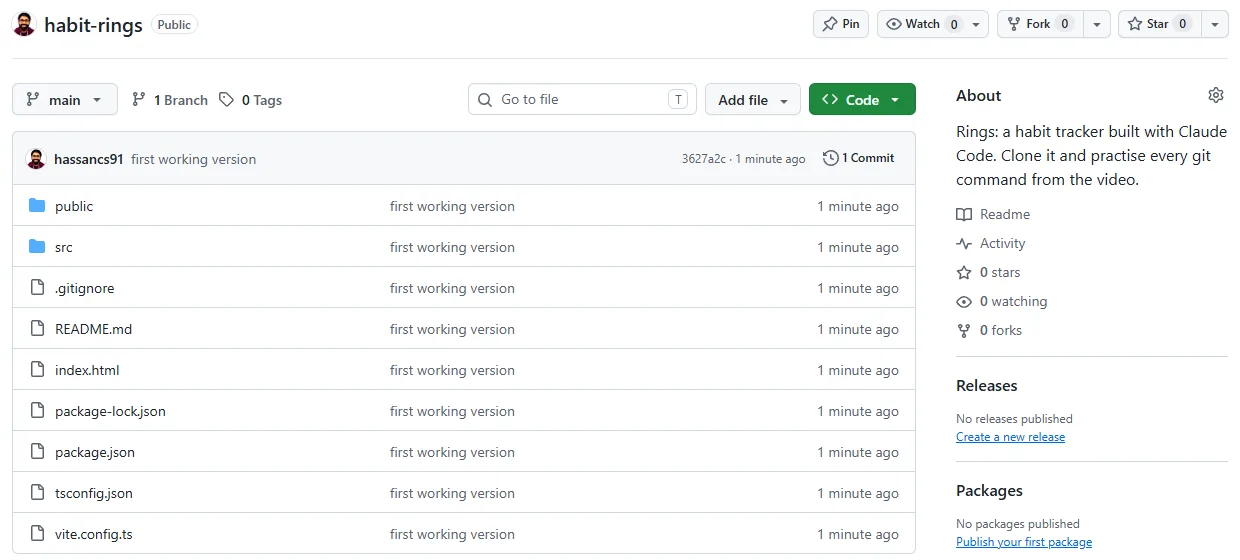Screen dimensions: 1240x560
Task: View the 1 Branch link
Action: pyautogui.click(x=170, y=100)
